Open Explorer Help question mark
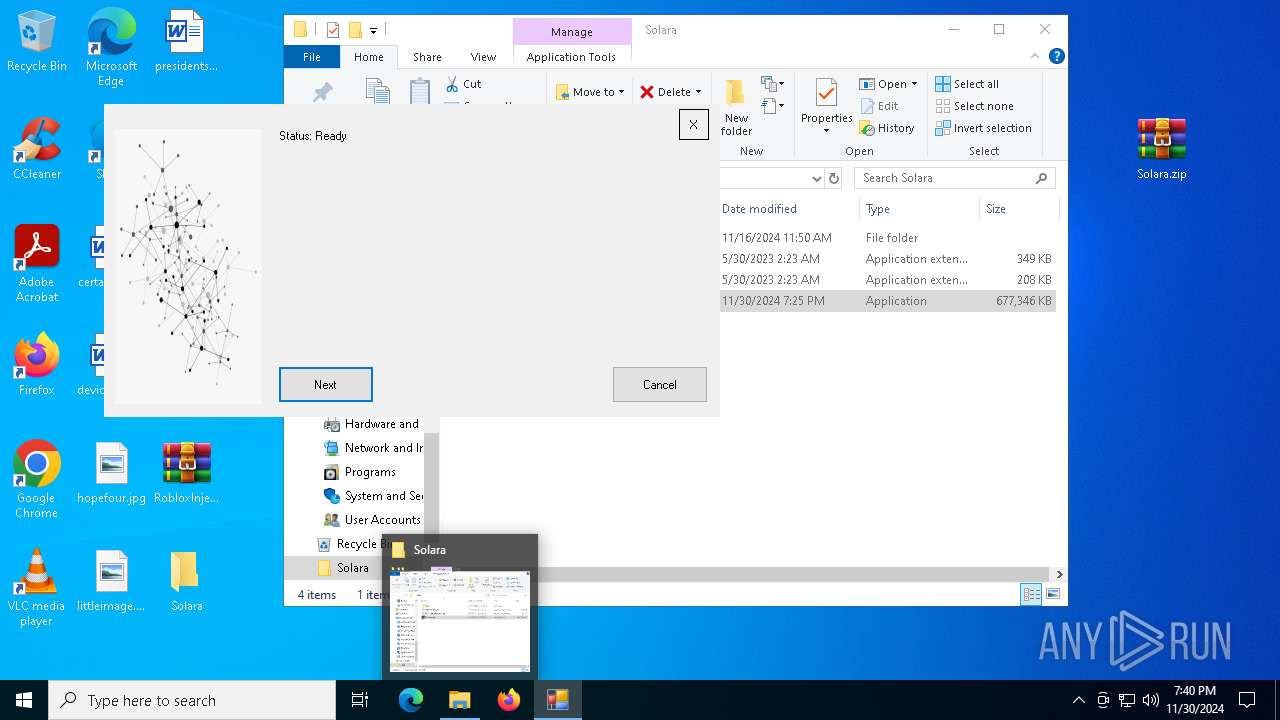 pos(1057,57)
